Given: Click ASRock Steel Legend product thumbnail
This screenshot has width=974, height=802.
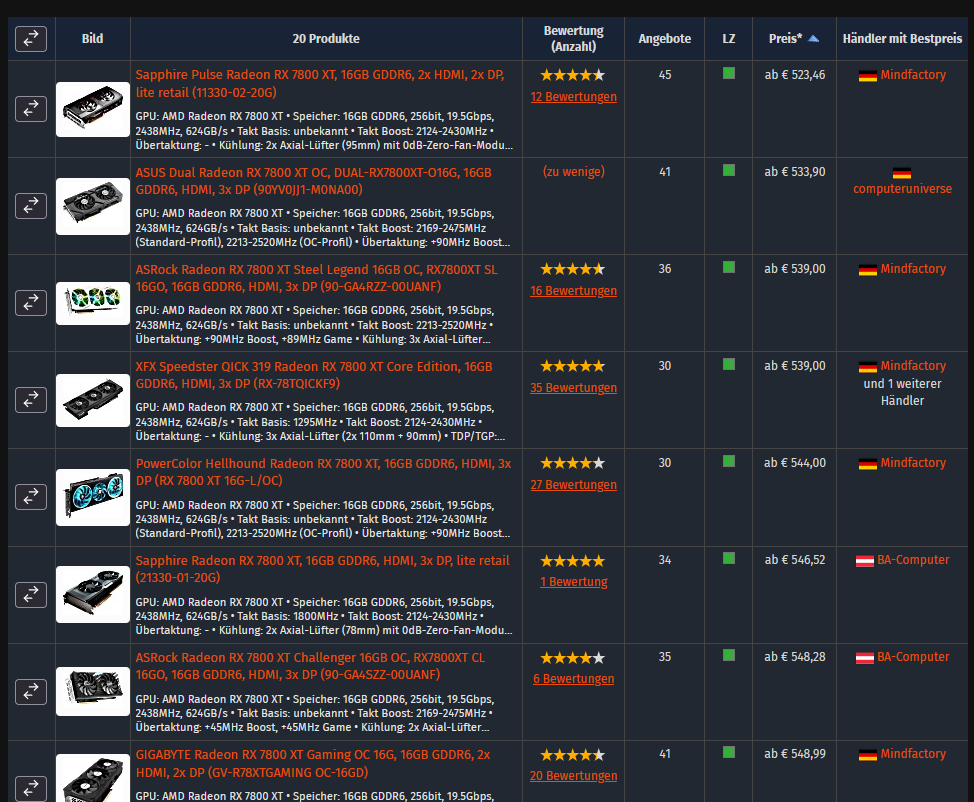Looking at the screenshot, I should [93, 303].
